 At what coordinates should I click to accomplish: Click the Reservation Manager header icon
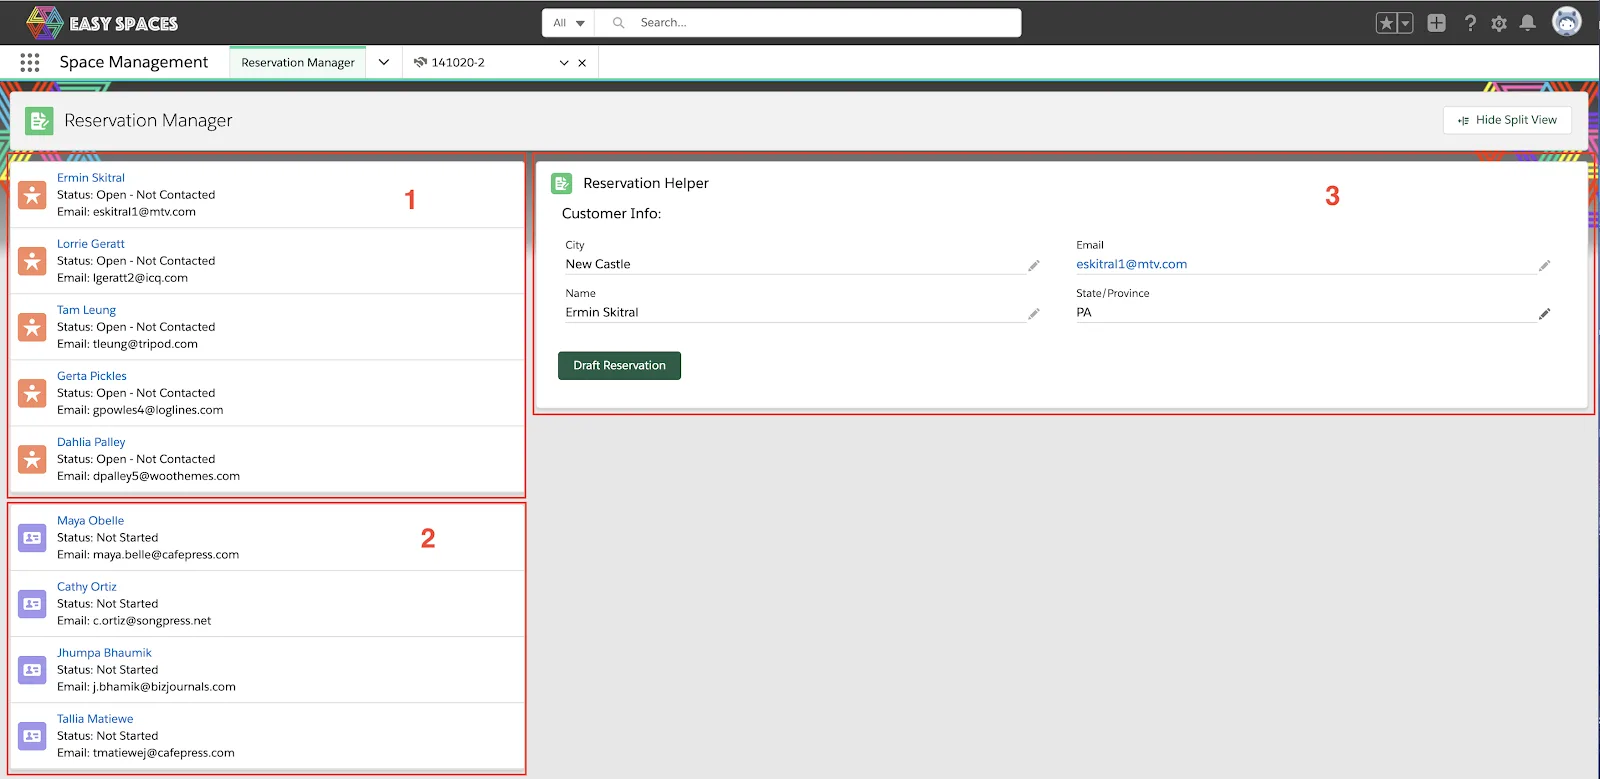pyautogui.click(x=39, y=121)
